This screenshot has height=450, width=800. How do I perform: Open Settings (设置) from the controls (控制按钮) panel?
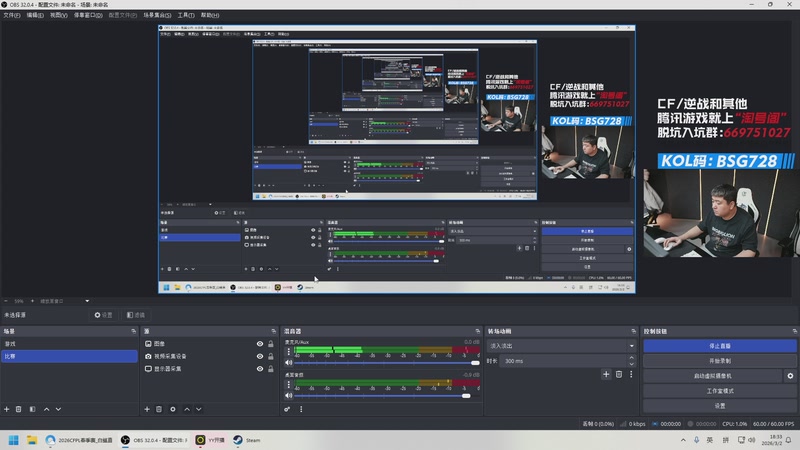pyautogui.click(x=720, y=406)
